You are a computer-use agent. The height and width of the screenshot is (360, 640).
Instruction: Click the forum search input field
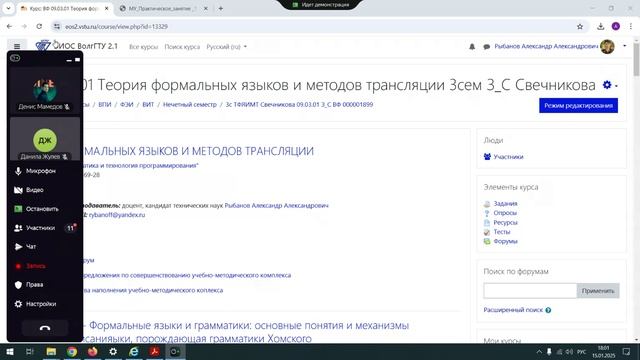point(530,291)
